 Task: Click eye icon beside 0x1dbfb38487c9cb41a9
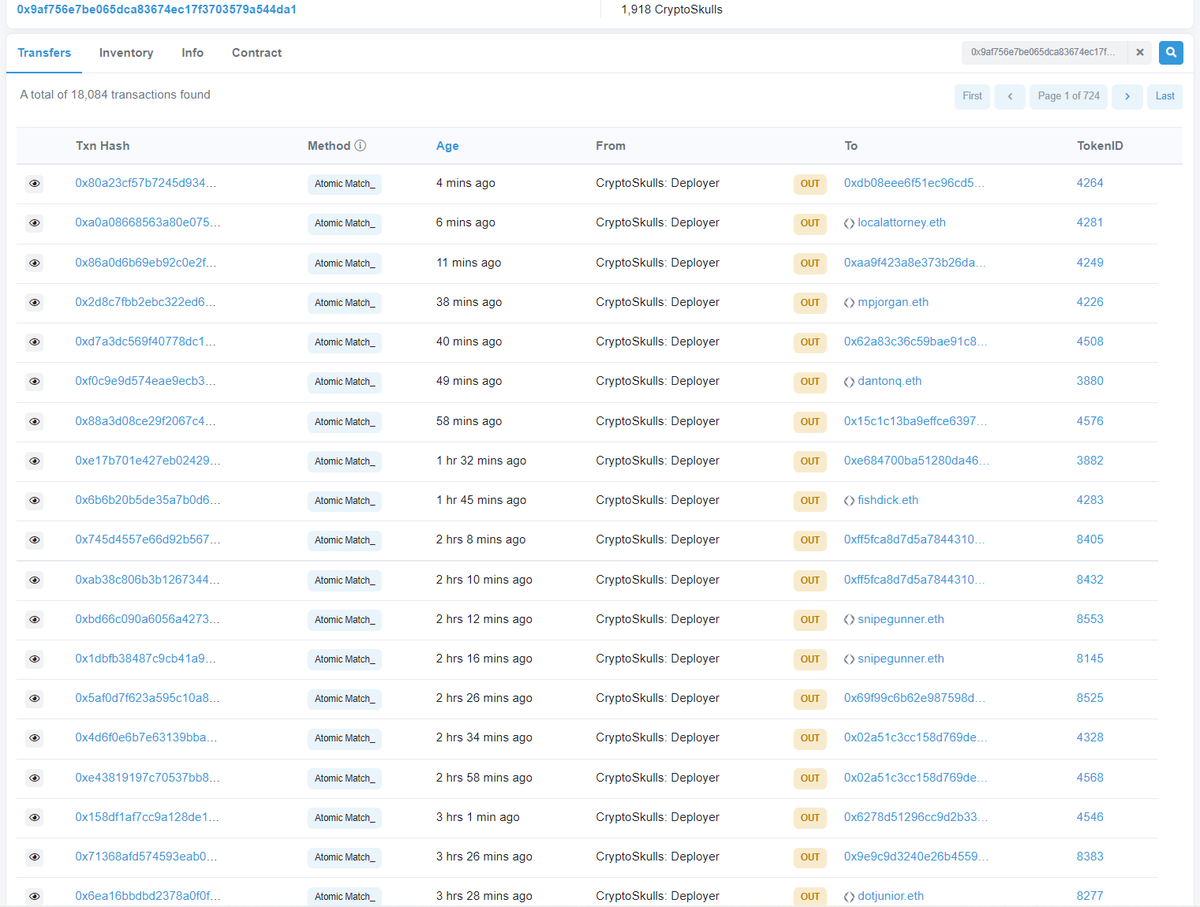[34, 659]
